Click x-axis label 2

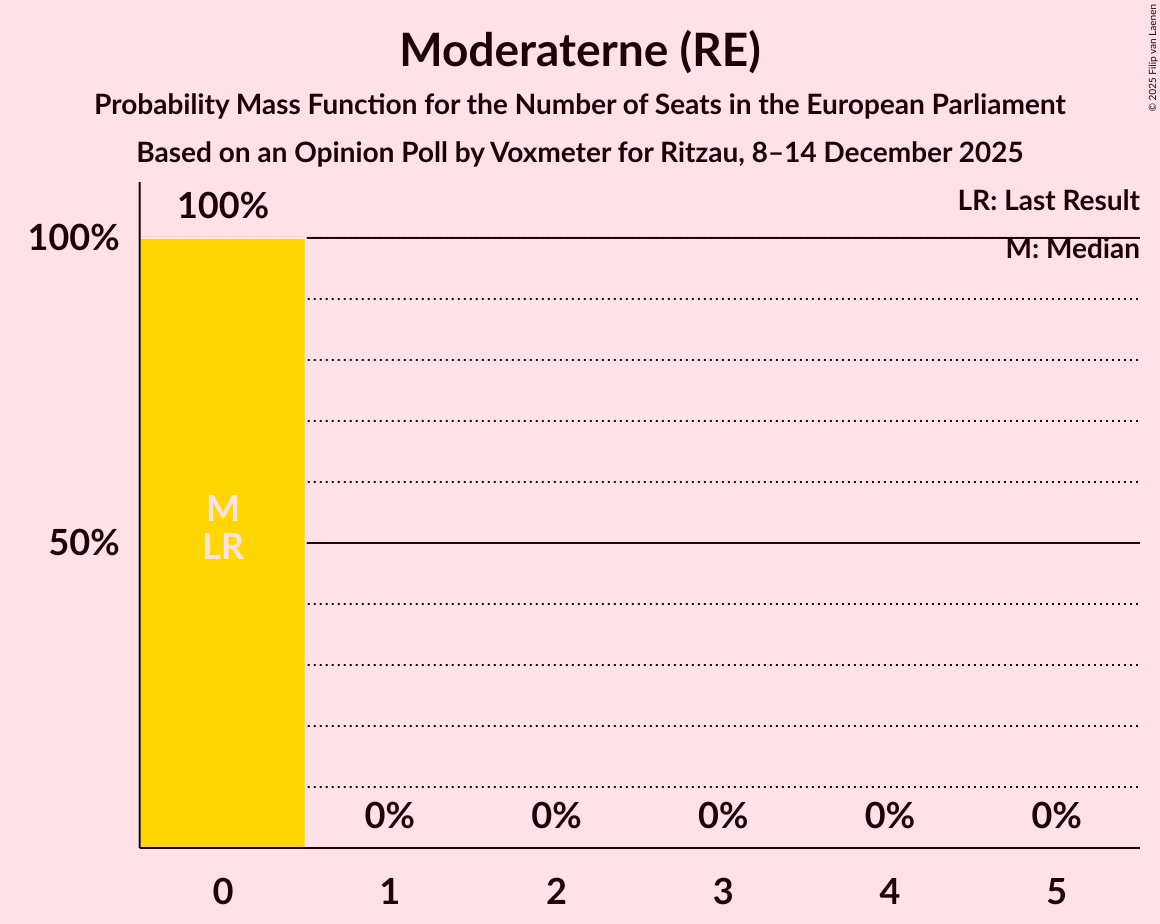point(556,891)
